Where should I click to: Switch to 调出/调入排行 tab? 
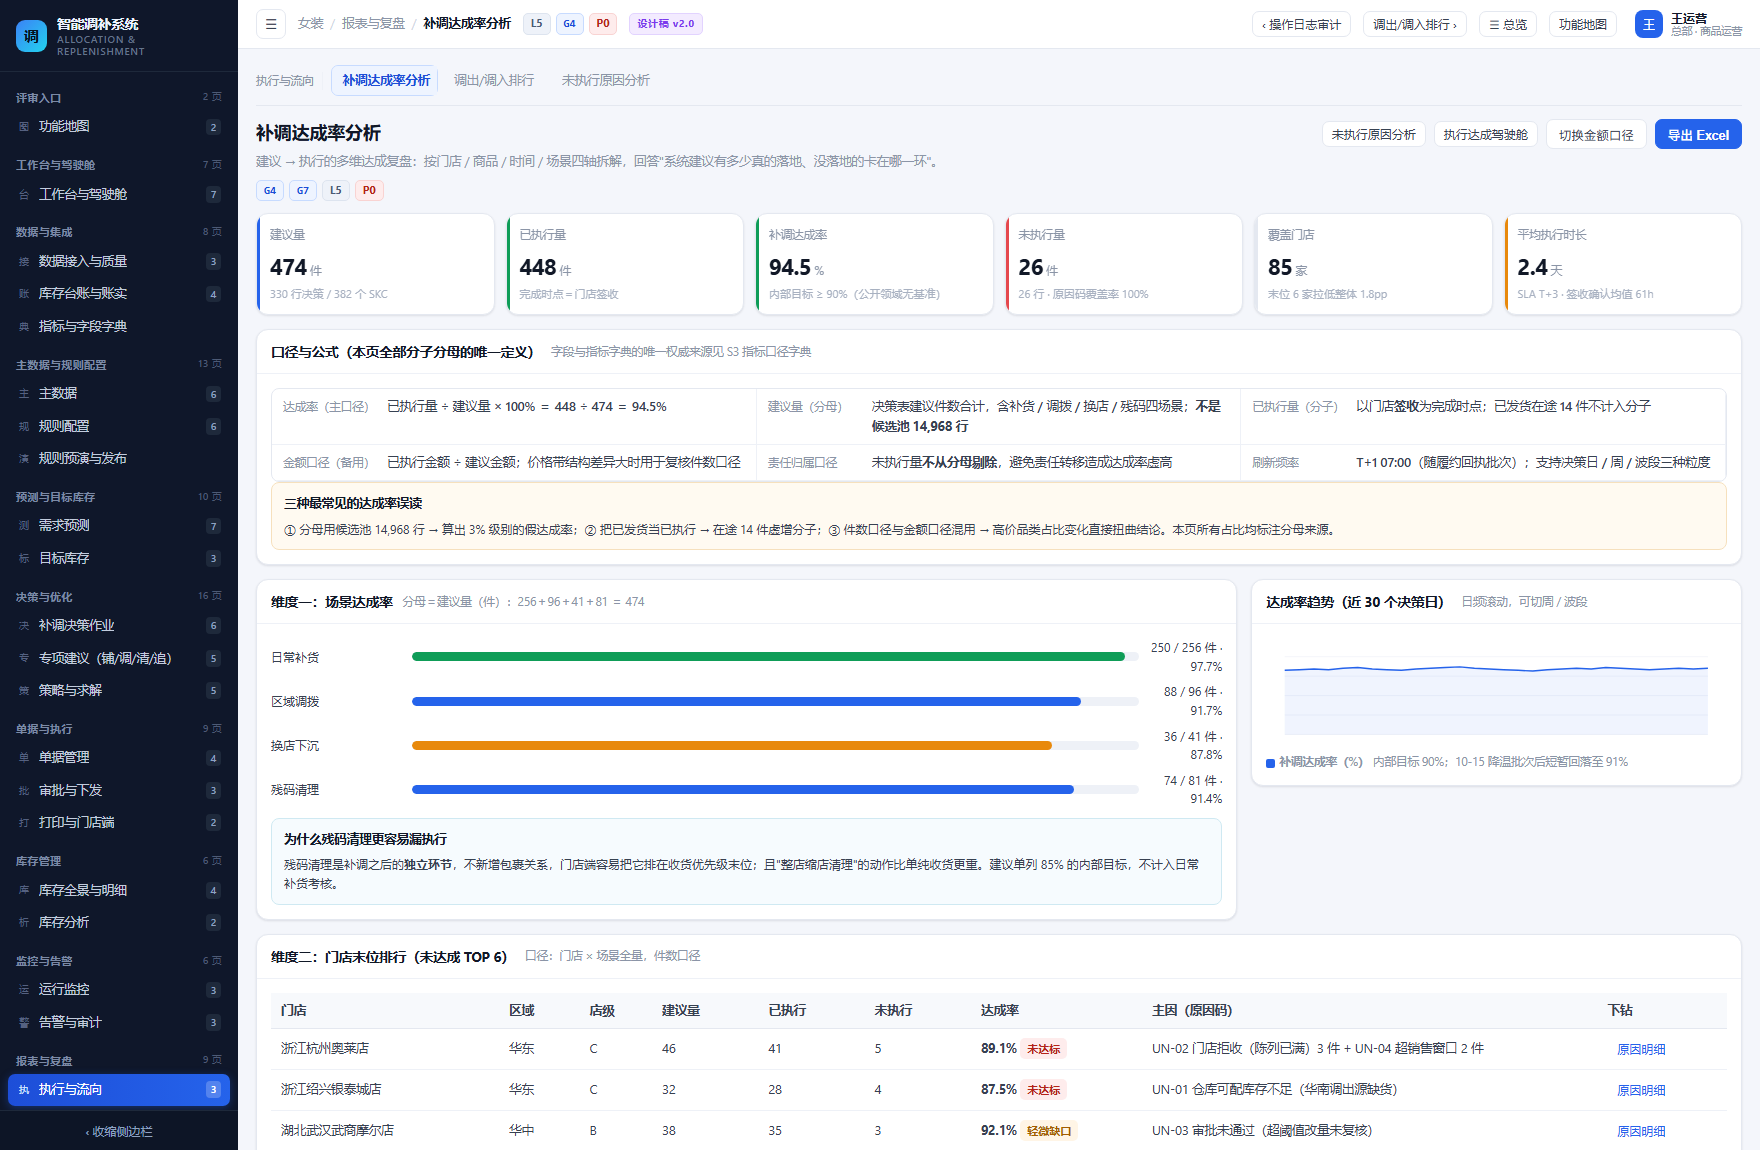[494, 80]
